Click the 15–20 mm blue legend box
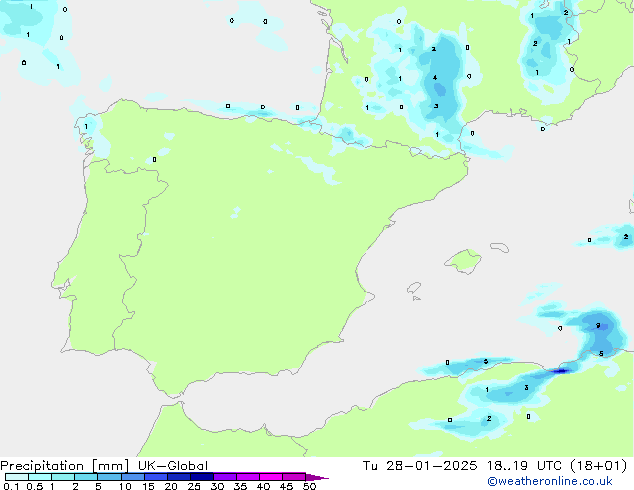The image size is (634, 490). pyautogui.click(x=156, y=477)
